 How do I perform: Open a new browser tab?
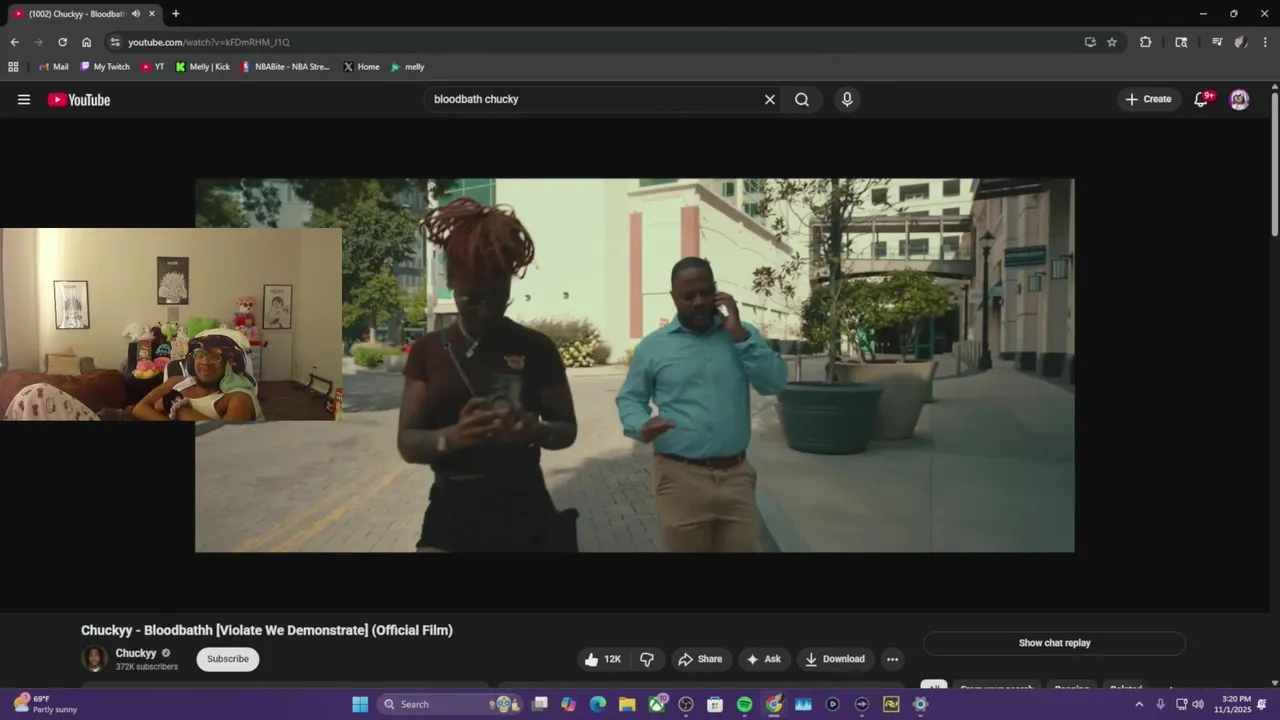point(176,14)
